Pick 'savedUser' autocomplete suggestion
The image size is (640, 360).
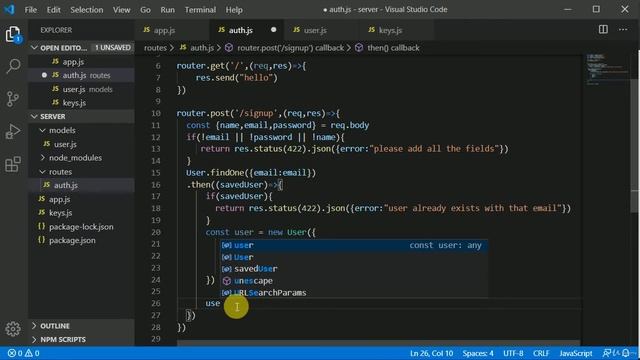(354, 269)
